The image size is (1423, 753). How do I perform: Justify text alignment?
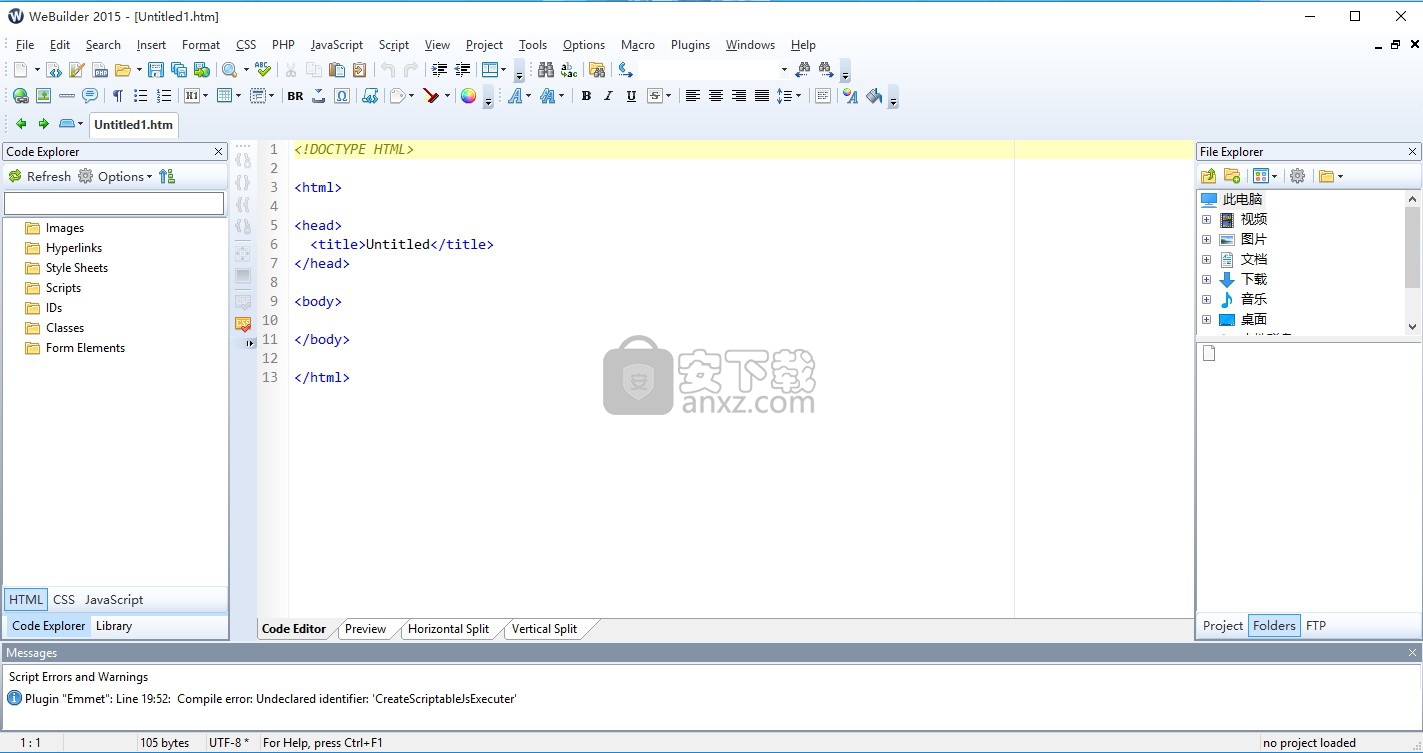tap(762, 96)
